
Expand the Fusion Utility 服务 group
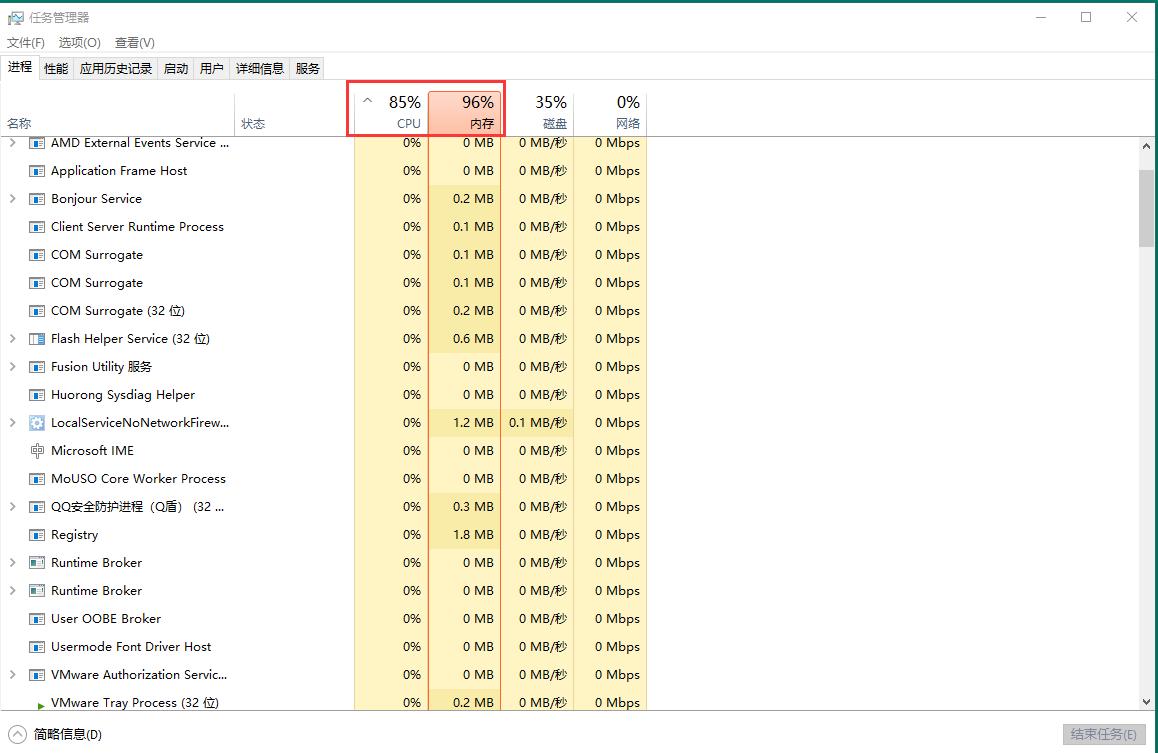(x=12, y=367)
